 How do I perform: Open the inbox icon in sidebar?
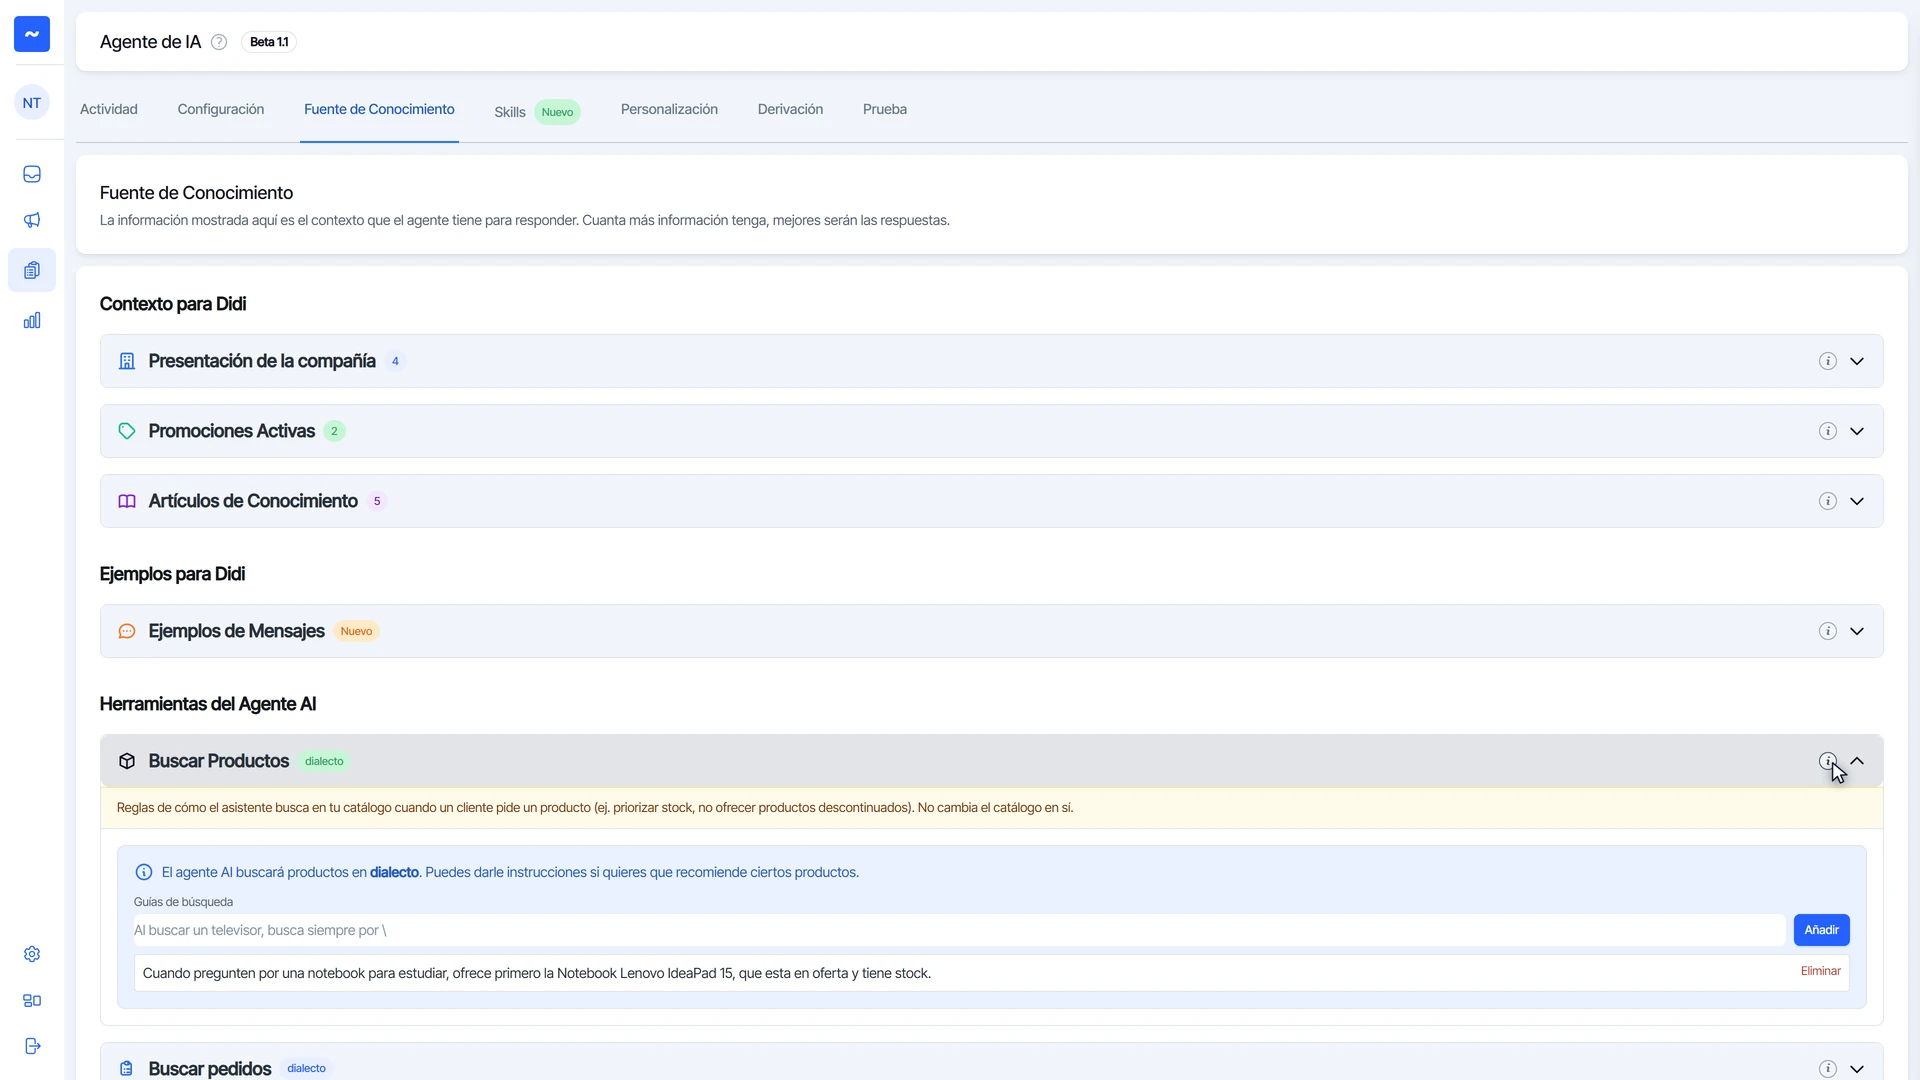32,174
